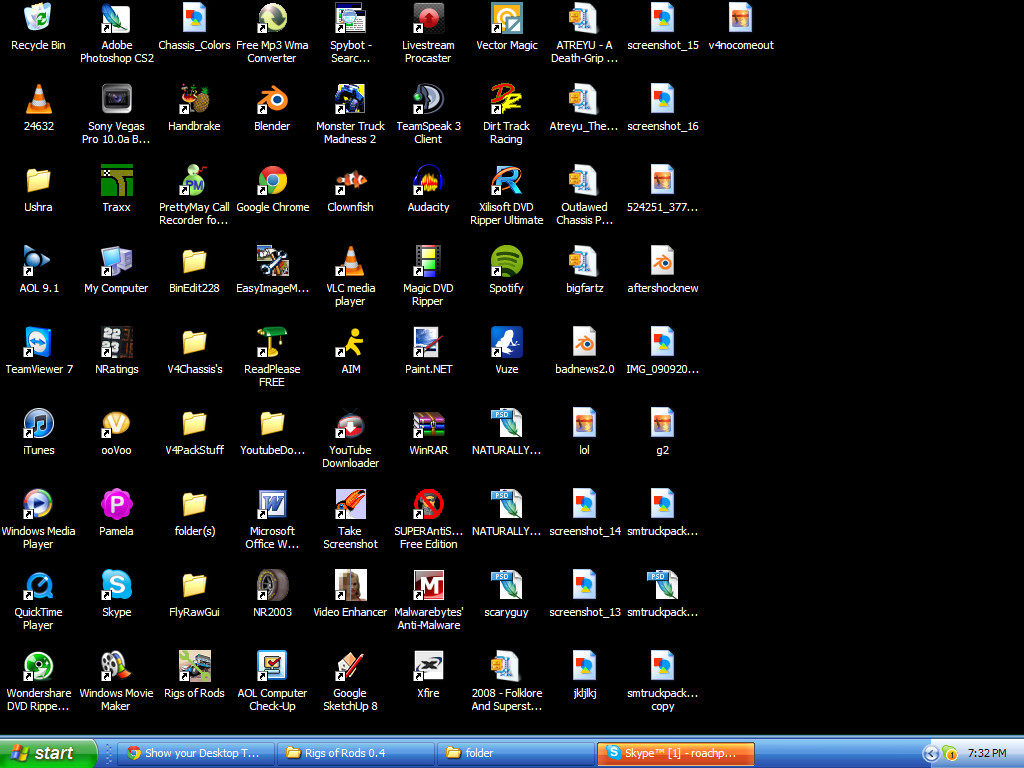Open the flashing Skype taskbar button
Image resolution: width=1024 pixels, height=768 pixels.
676,753
